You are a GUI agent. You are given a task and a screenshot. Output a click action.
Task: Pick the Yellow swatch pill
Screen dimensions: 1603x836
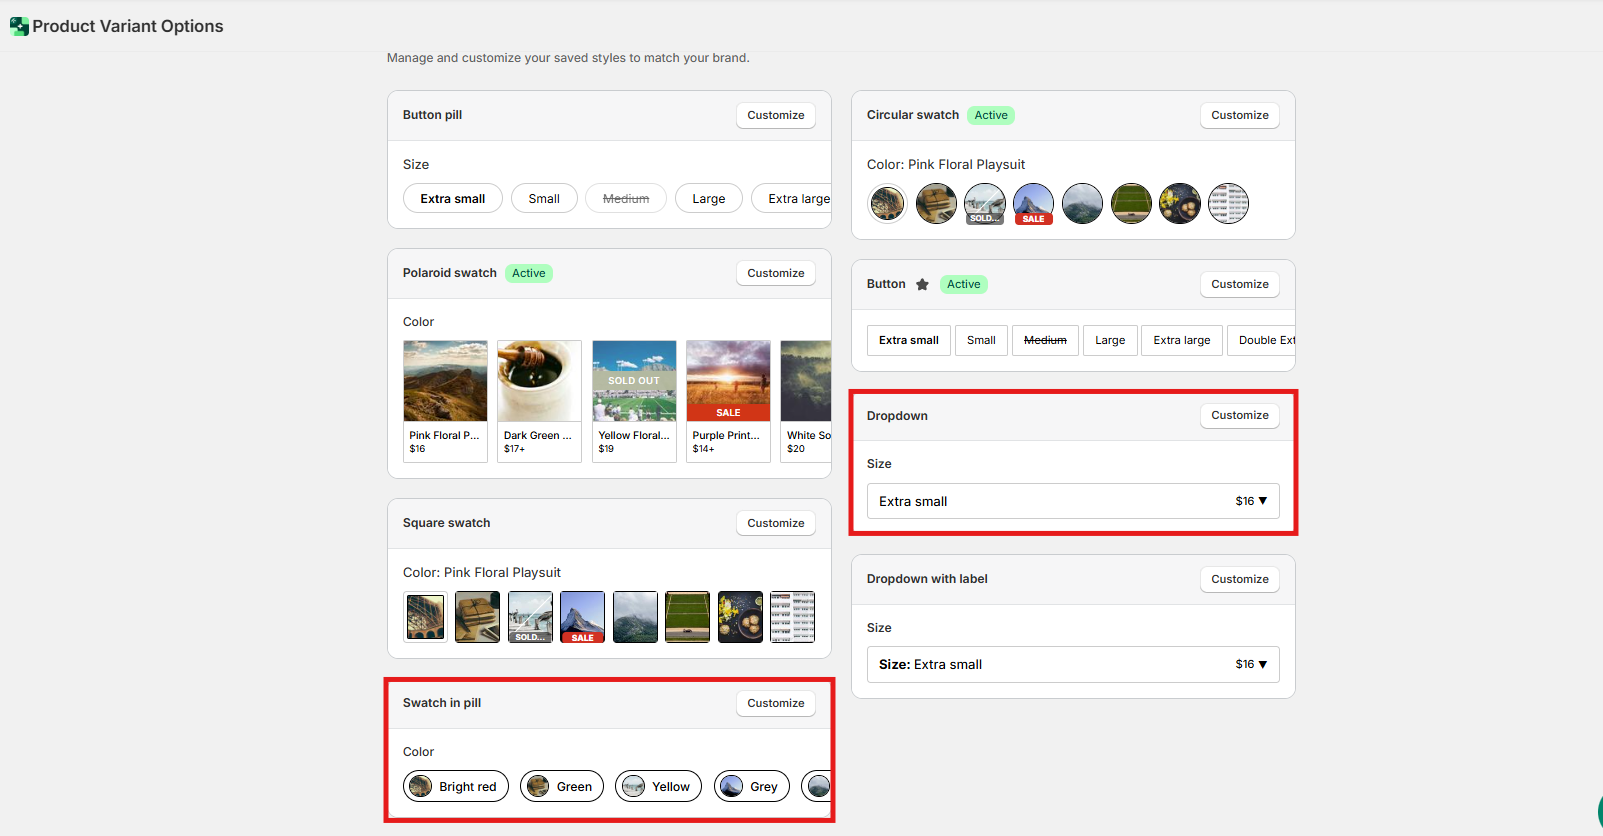[658, 787]
